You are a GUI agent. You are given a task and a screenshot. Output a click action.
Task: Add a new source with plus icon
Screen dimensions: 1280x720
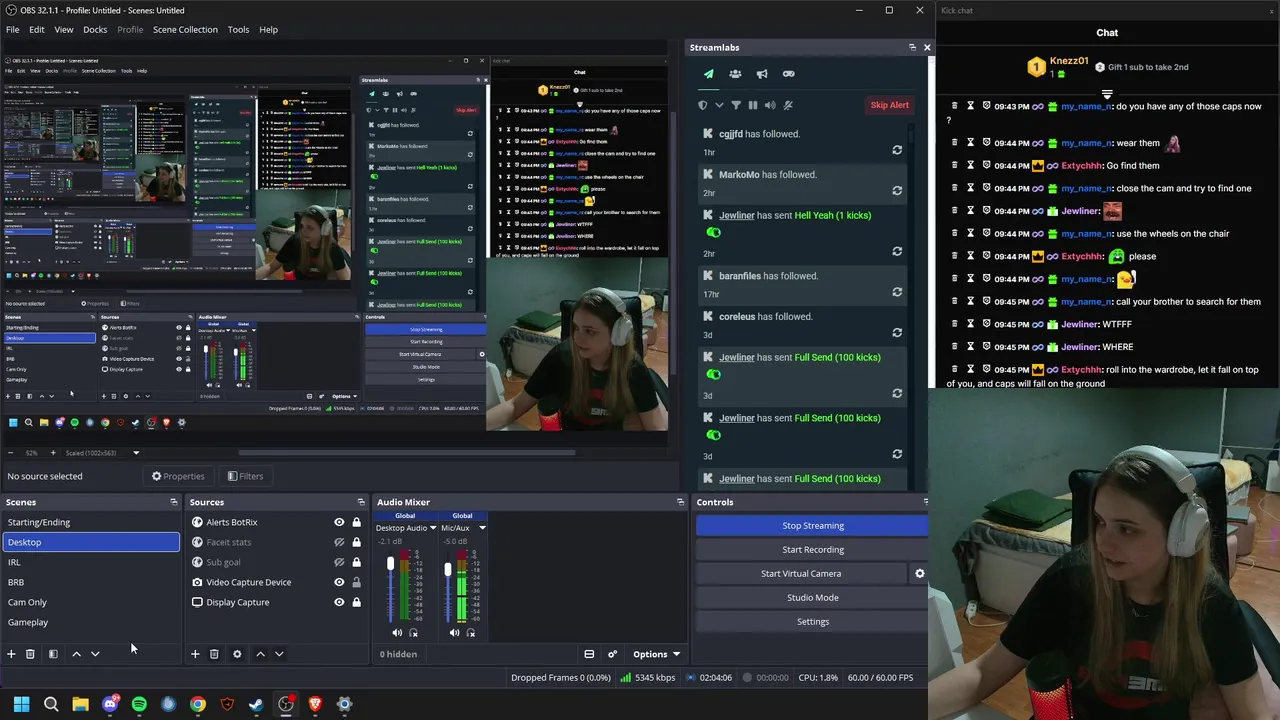coord(195,654)
